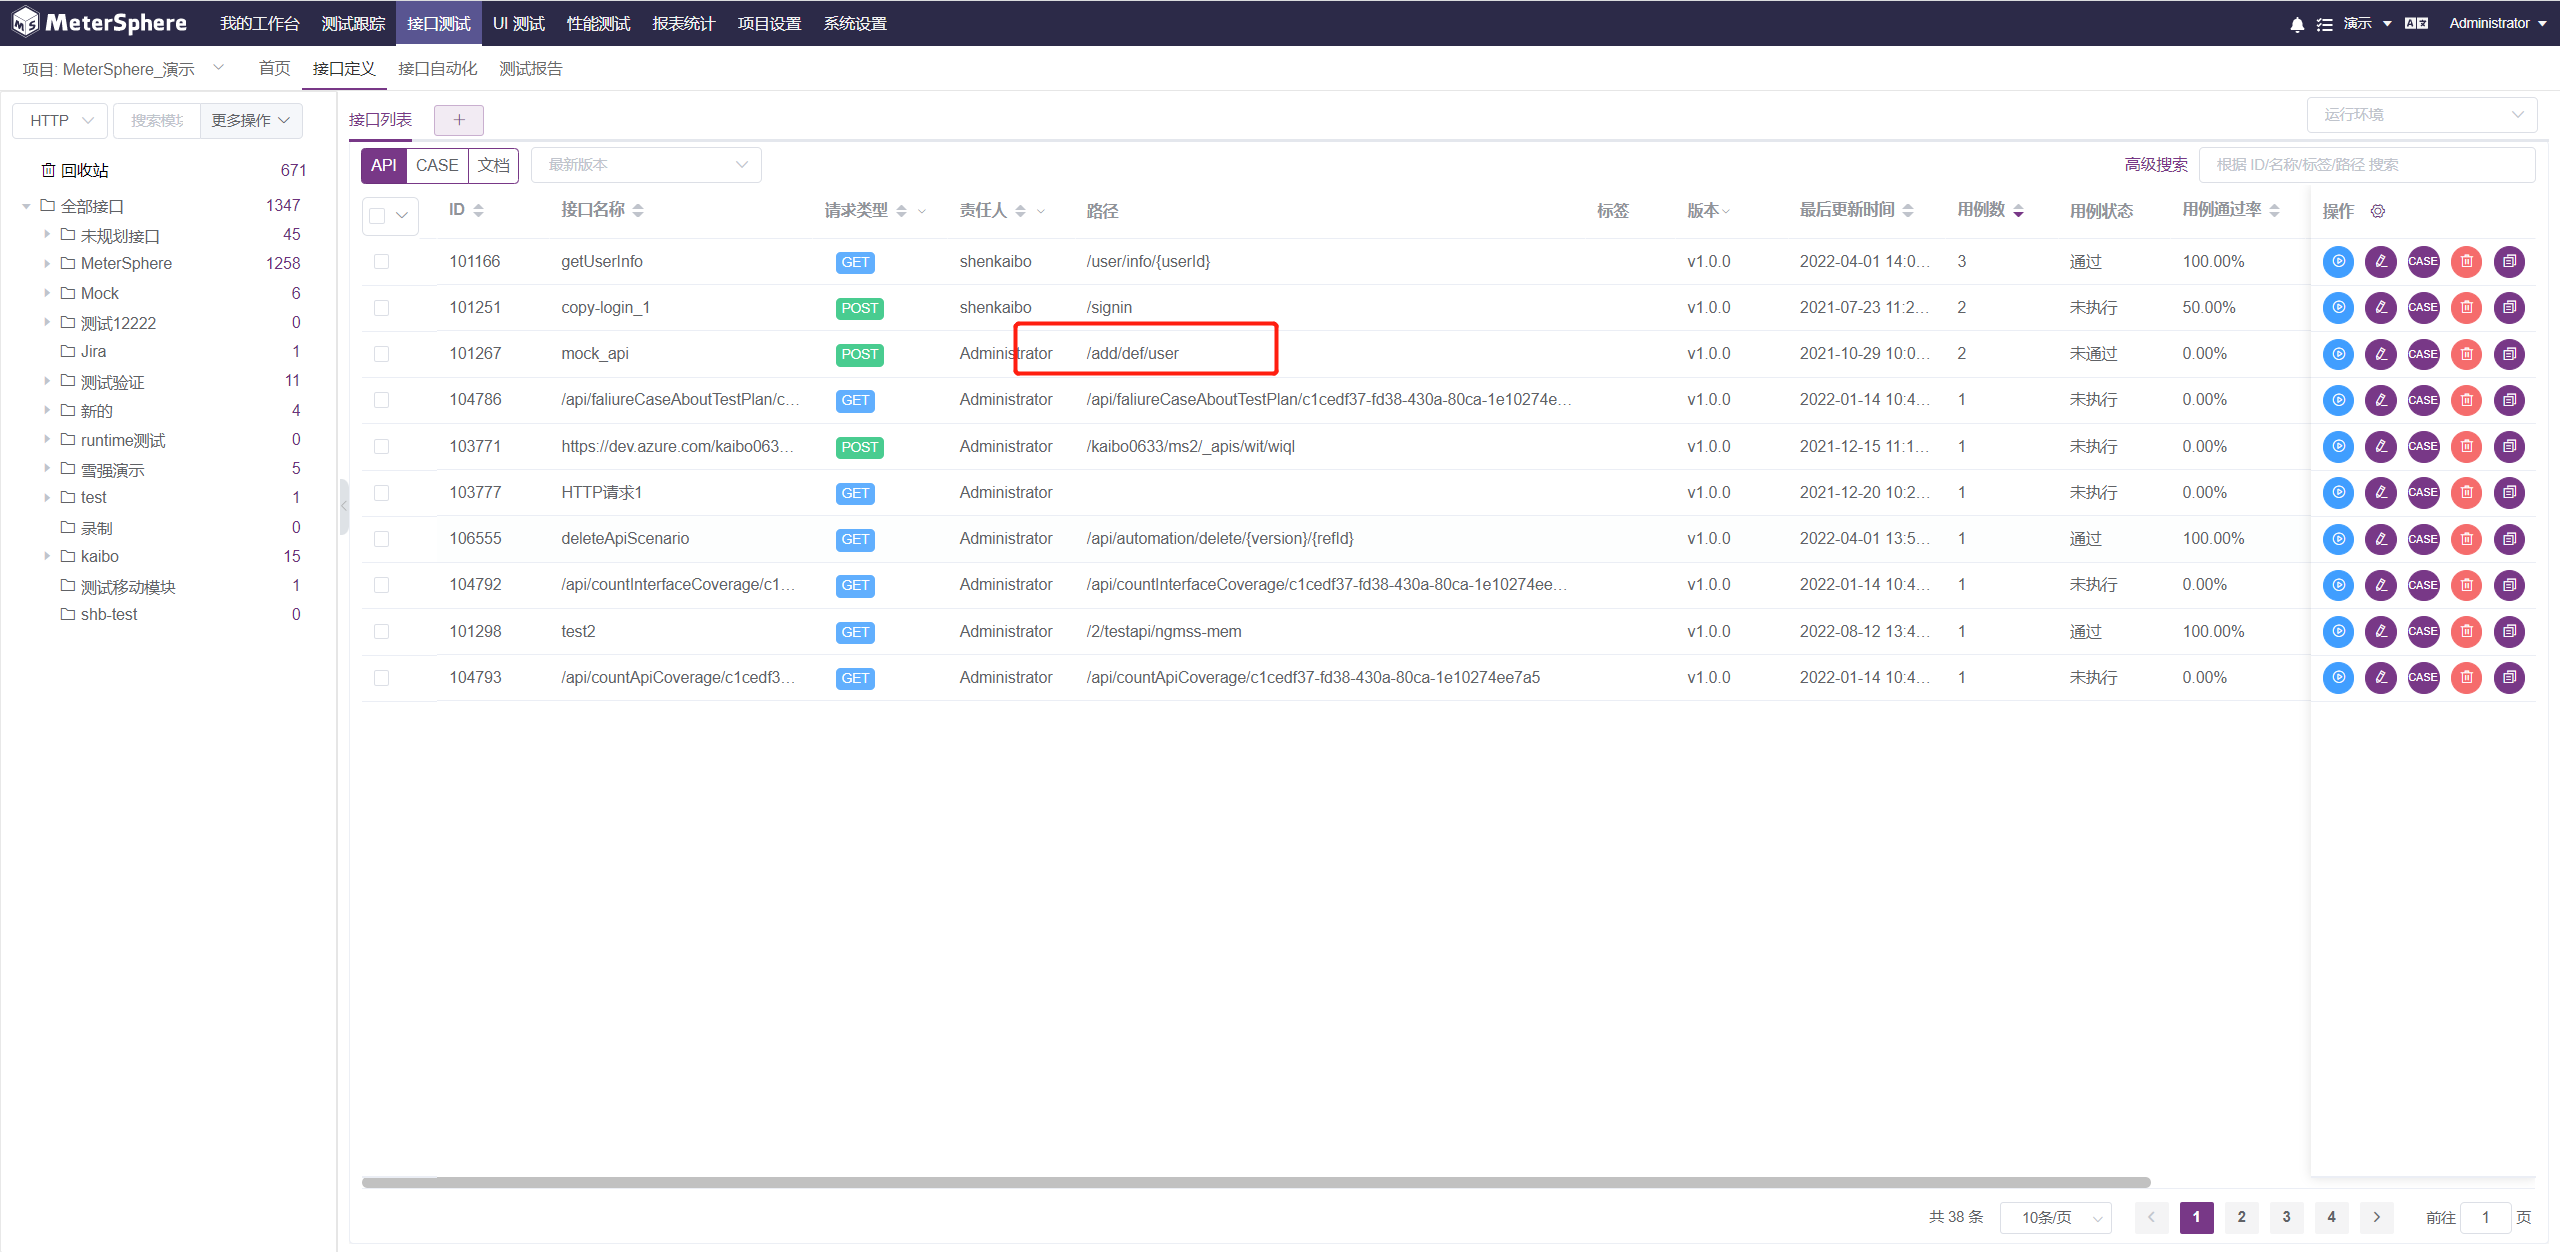Expand the MeterSphere module tree node
Image resolution: width=2560 pixels, height=1252 pixels.
click(47, 263)
